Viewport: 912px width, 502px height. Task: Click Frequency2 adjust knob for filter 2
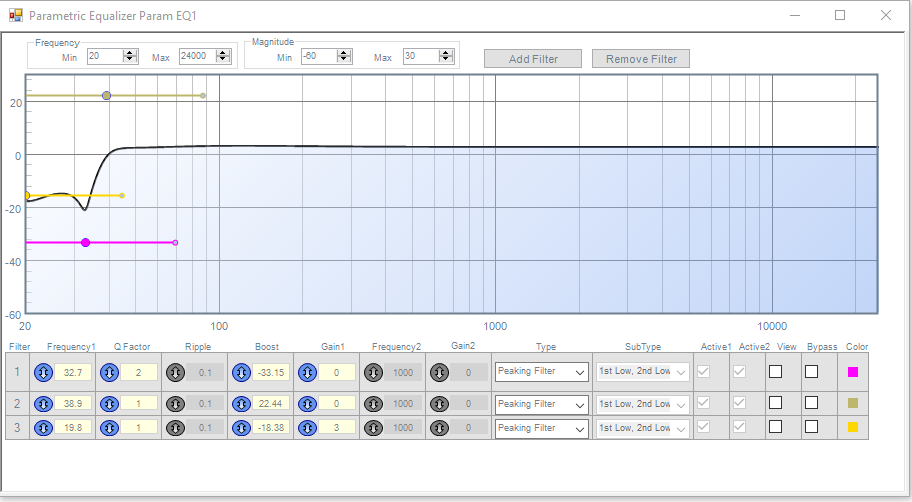tap(373, 404)
